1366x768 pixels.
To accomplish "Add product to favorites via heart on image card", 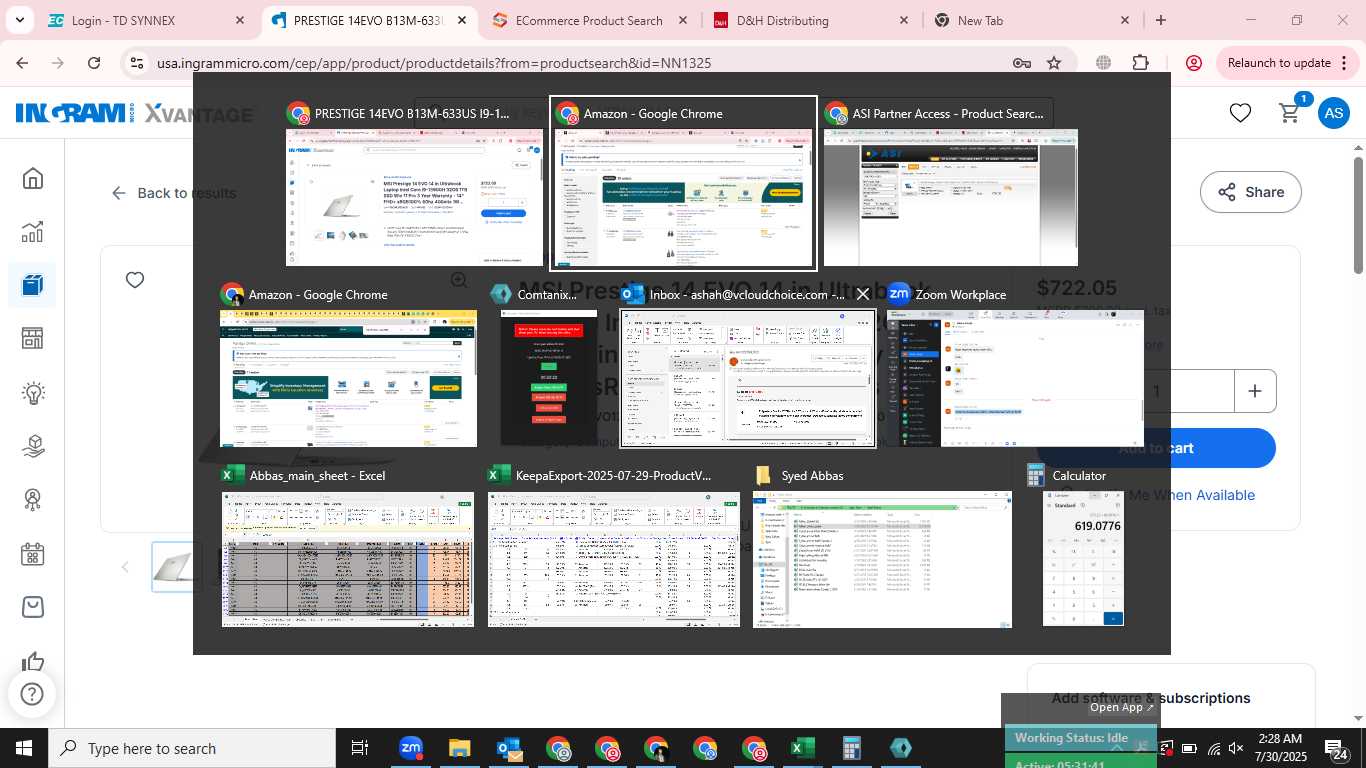I will [x=135, y=280].
